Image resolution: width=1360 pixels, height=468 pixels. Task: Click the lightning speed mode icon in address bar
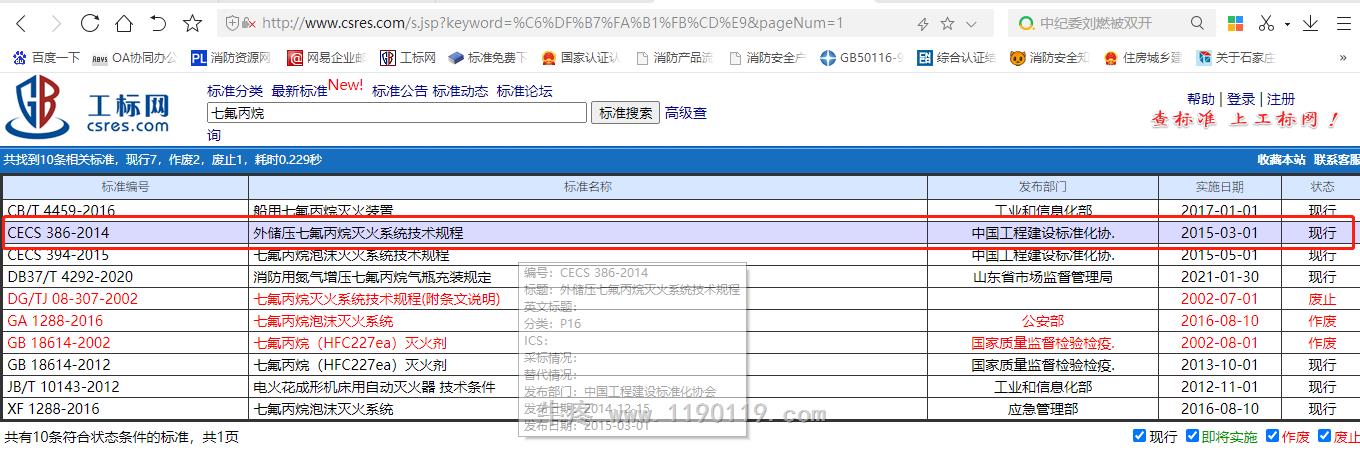pyautogui.click(x=923, y=23)
